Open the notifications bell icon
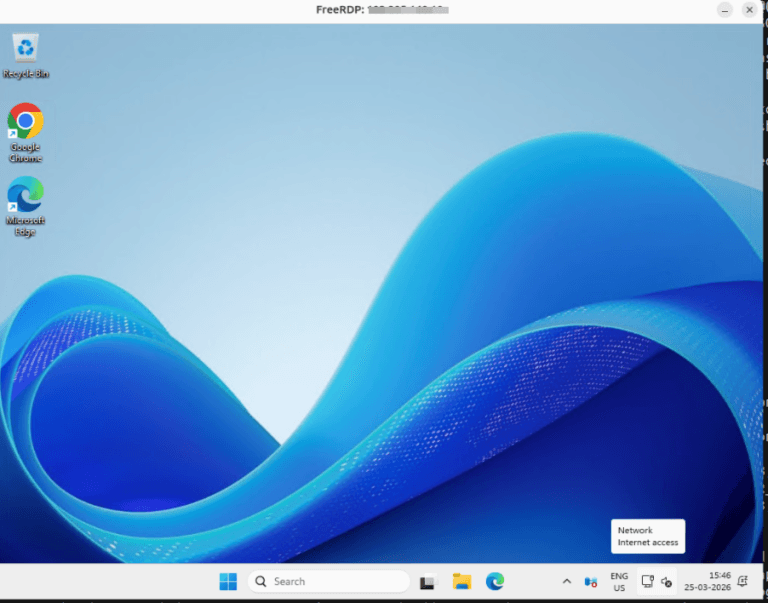The image size is (768, 603). tap(743, 581)
